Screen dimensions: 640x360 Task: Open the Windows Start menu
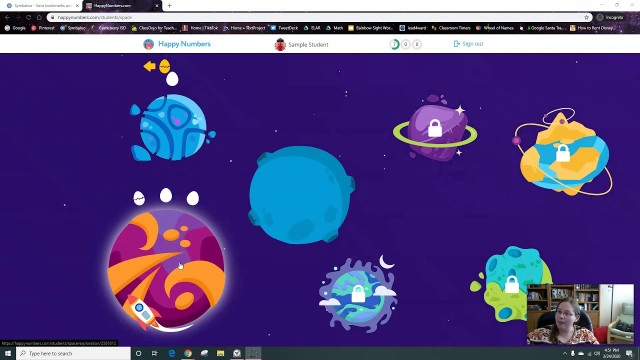click(8, 353)
